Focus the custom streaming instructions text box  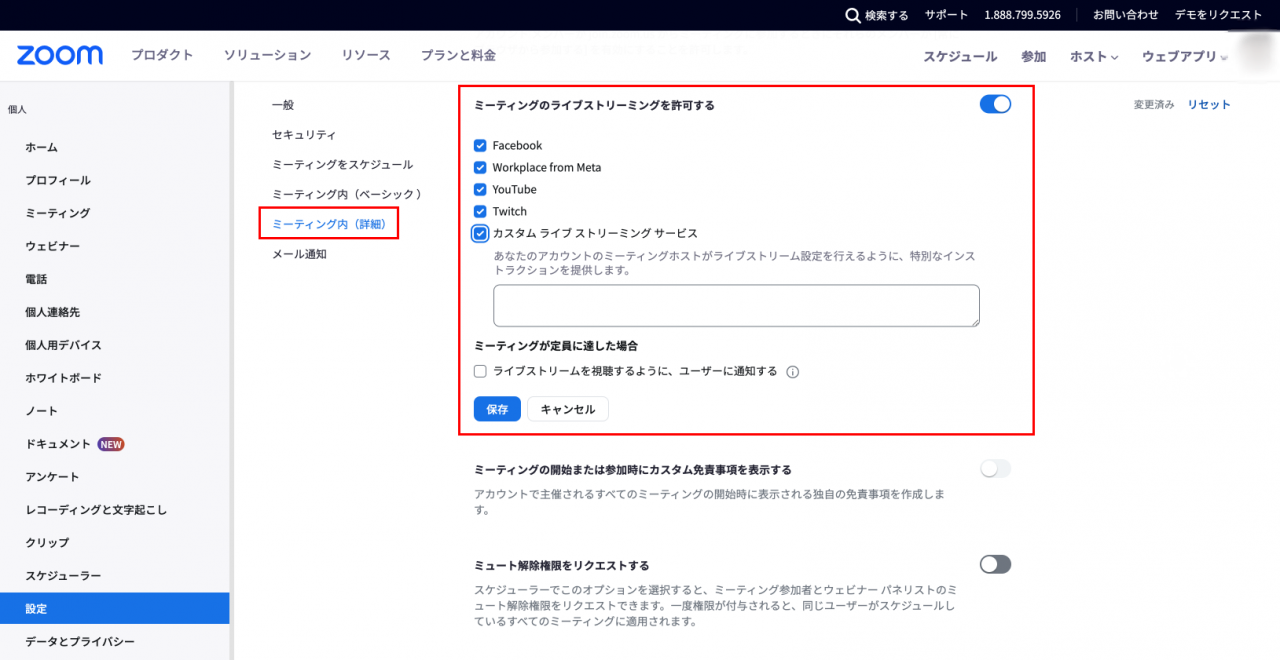pos(736,306)
